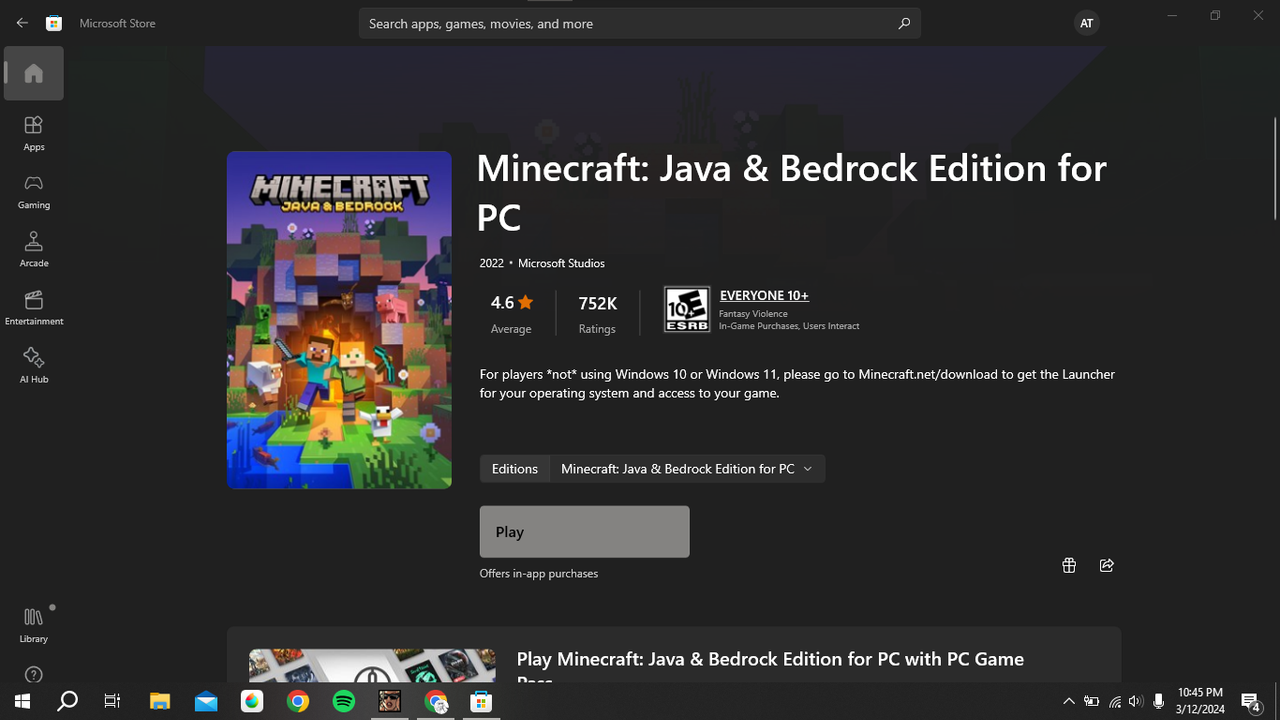The width and height of the screenshot is (1280, 720).
Task: Open the Gaming section
Action: click(34, 191)
